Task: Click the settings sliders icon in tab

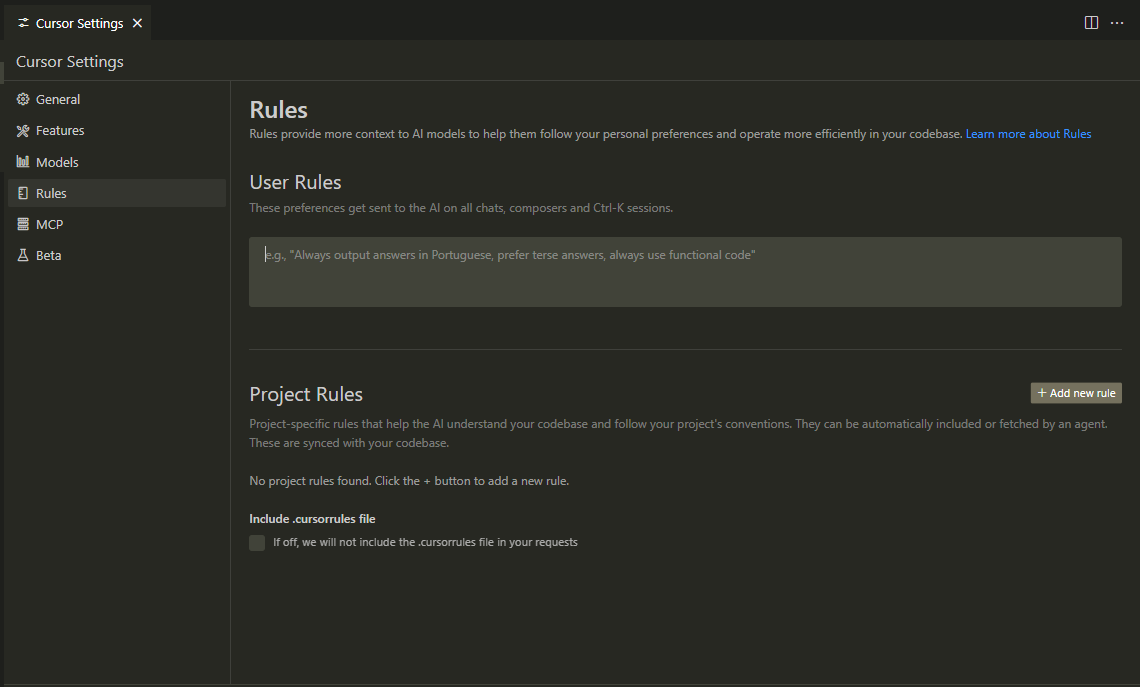Action: [x=23, y=23]
